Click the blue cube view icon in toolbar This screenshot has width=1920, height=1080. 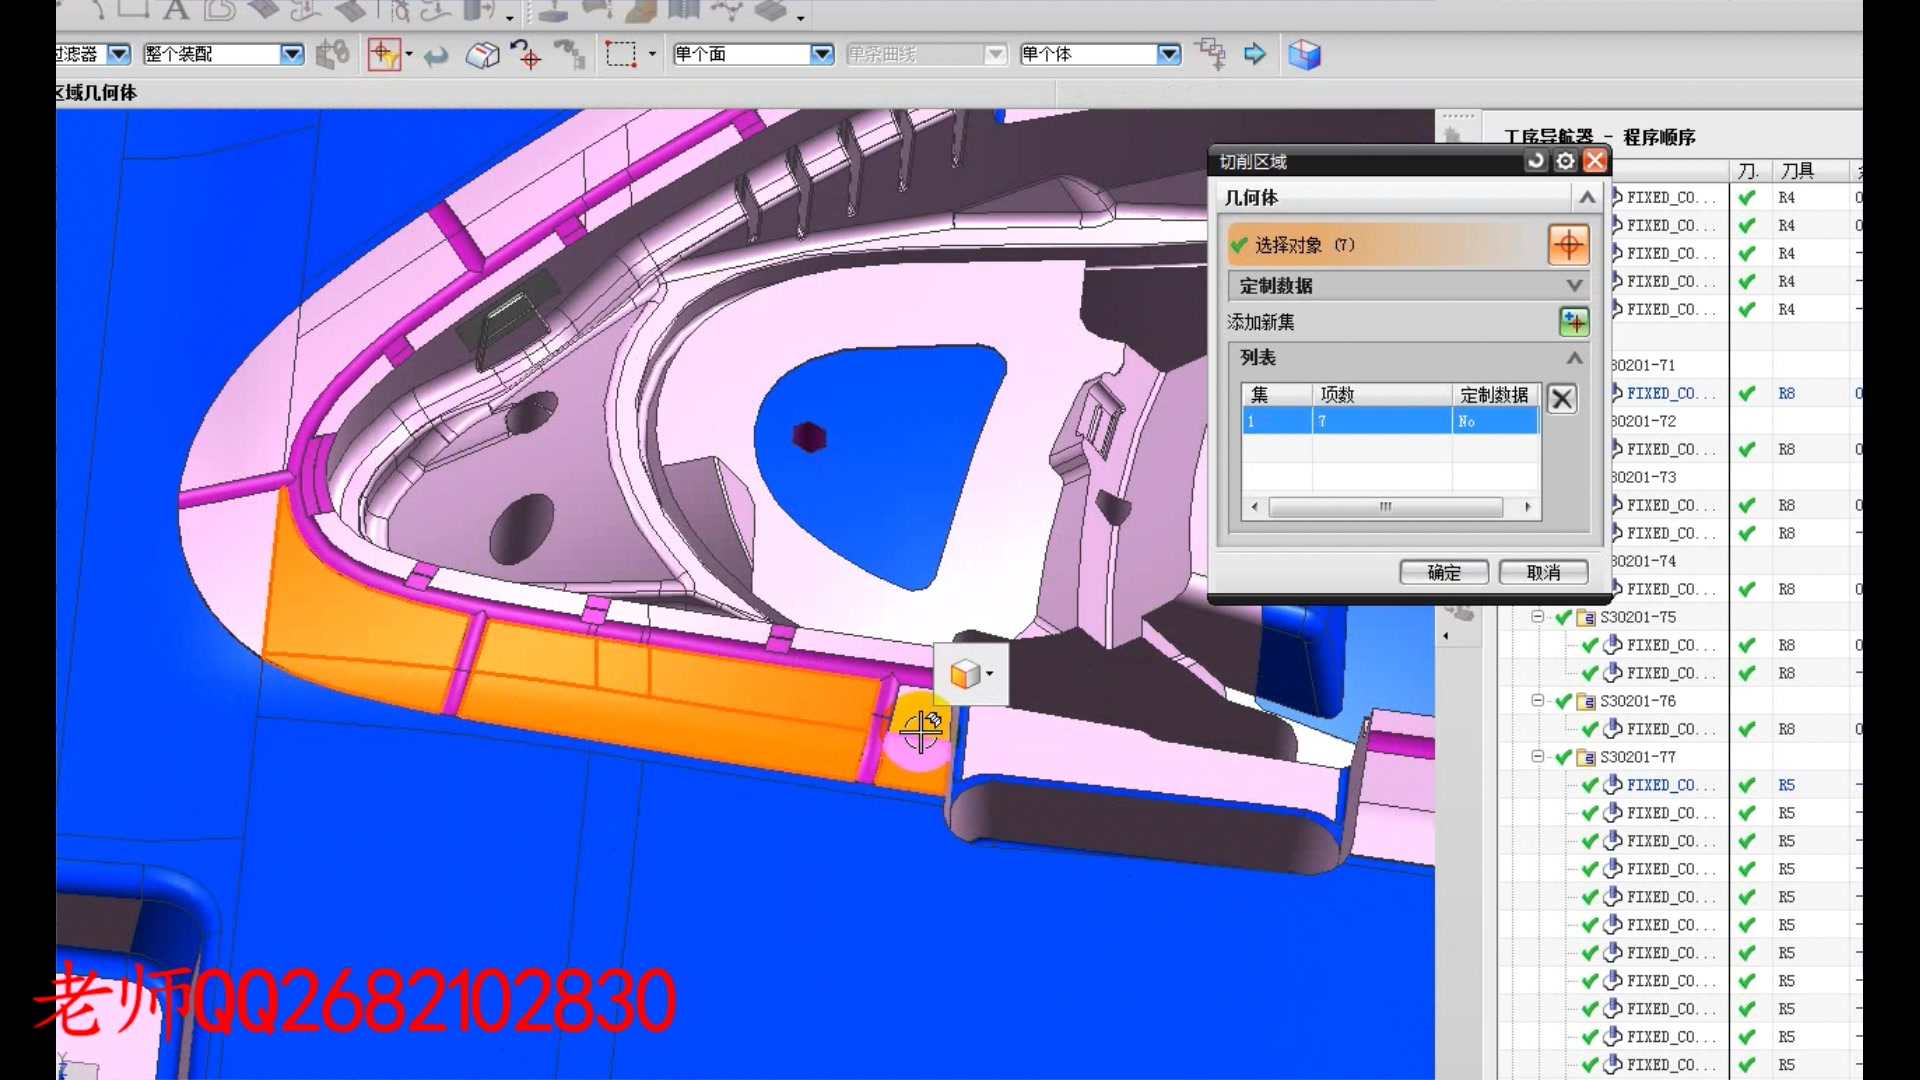click(x=1304, y=54)
